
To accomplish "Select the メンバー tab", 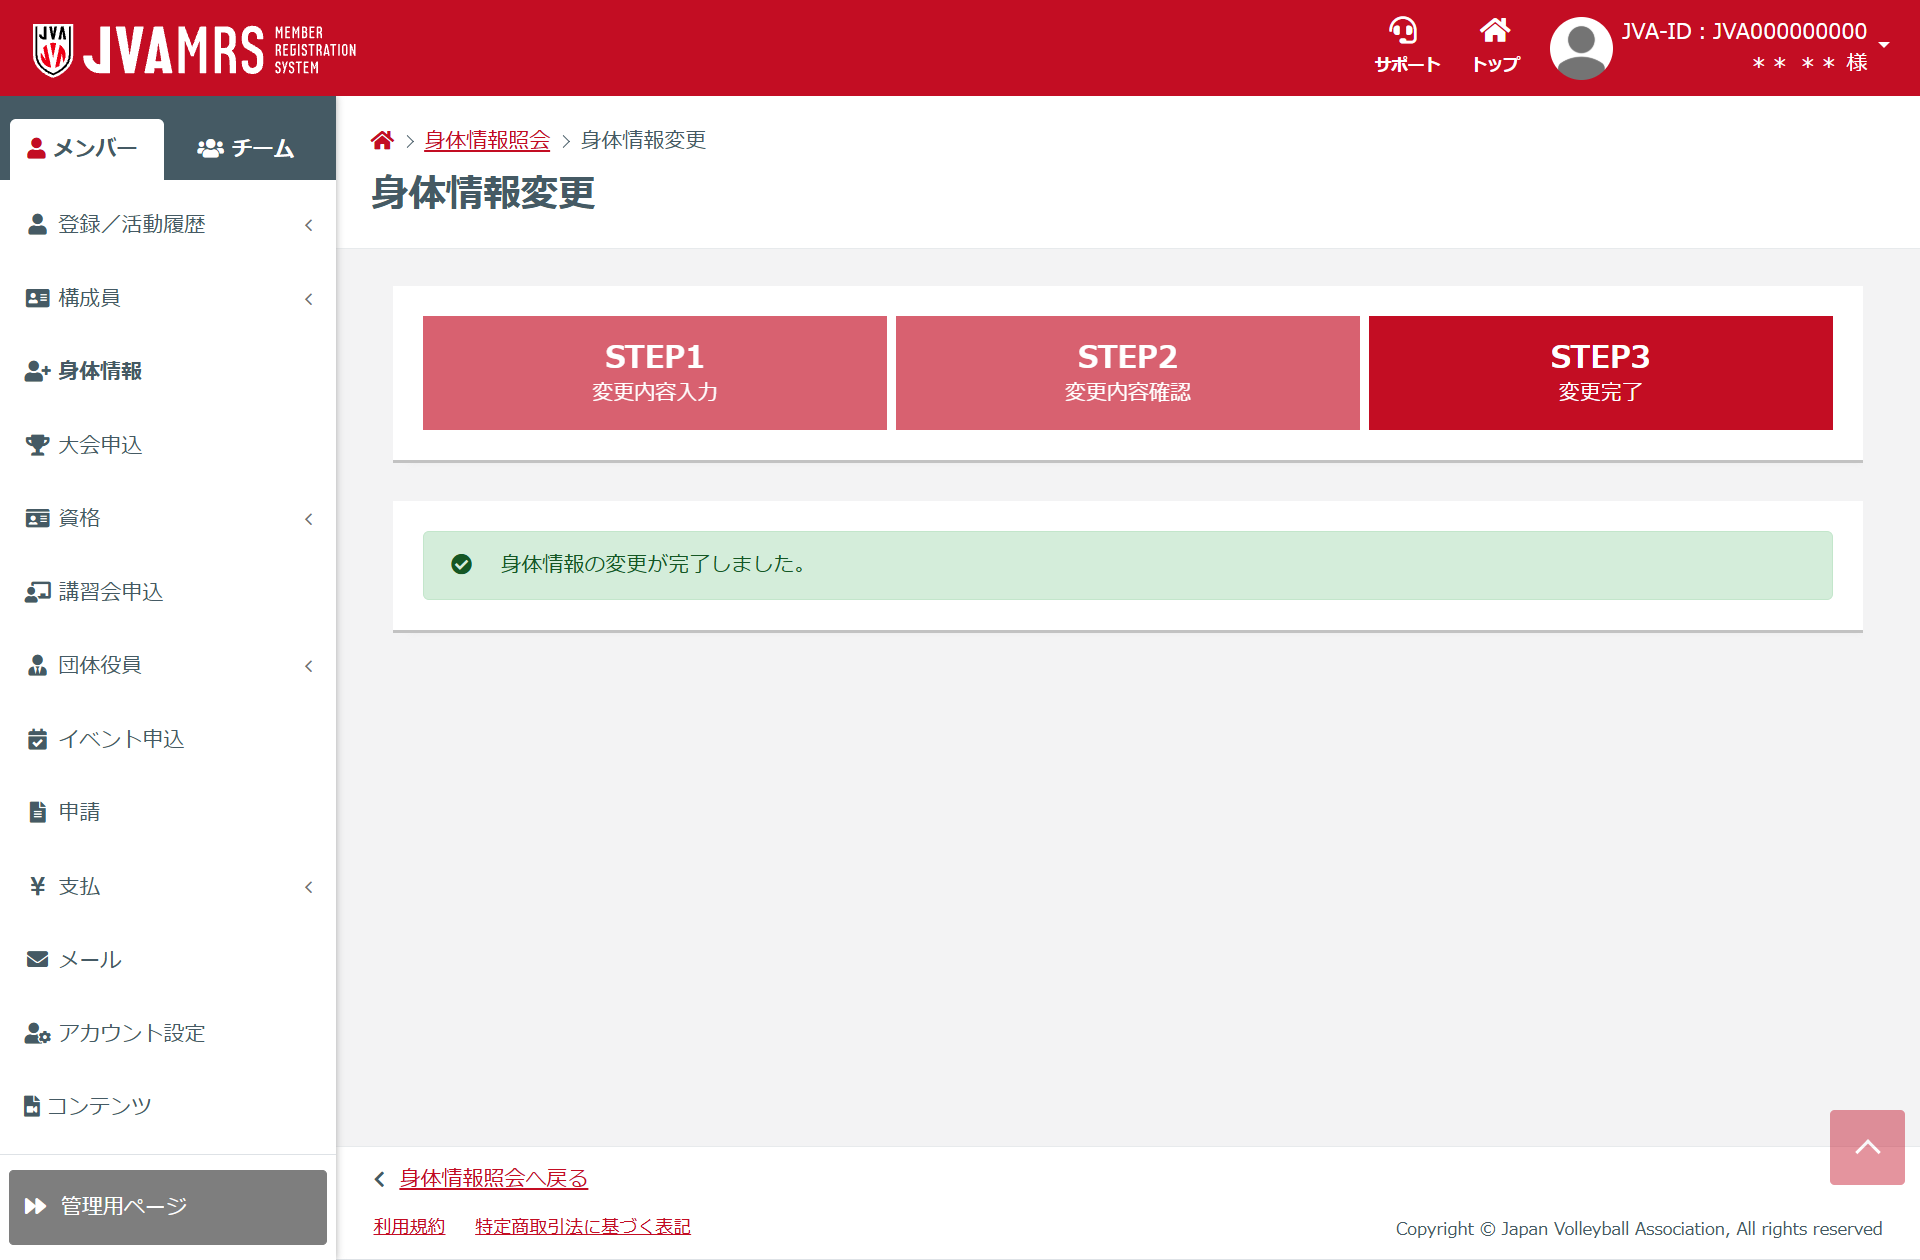I will coord(85,149).
